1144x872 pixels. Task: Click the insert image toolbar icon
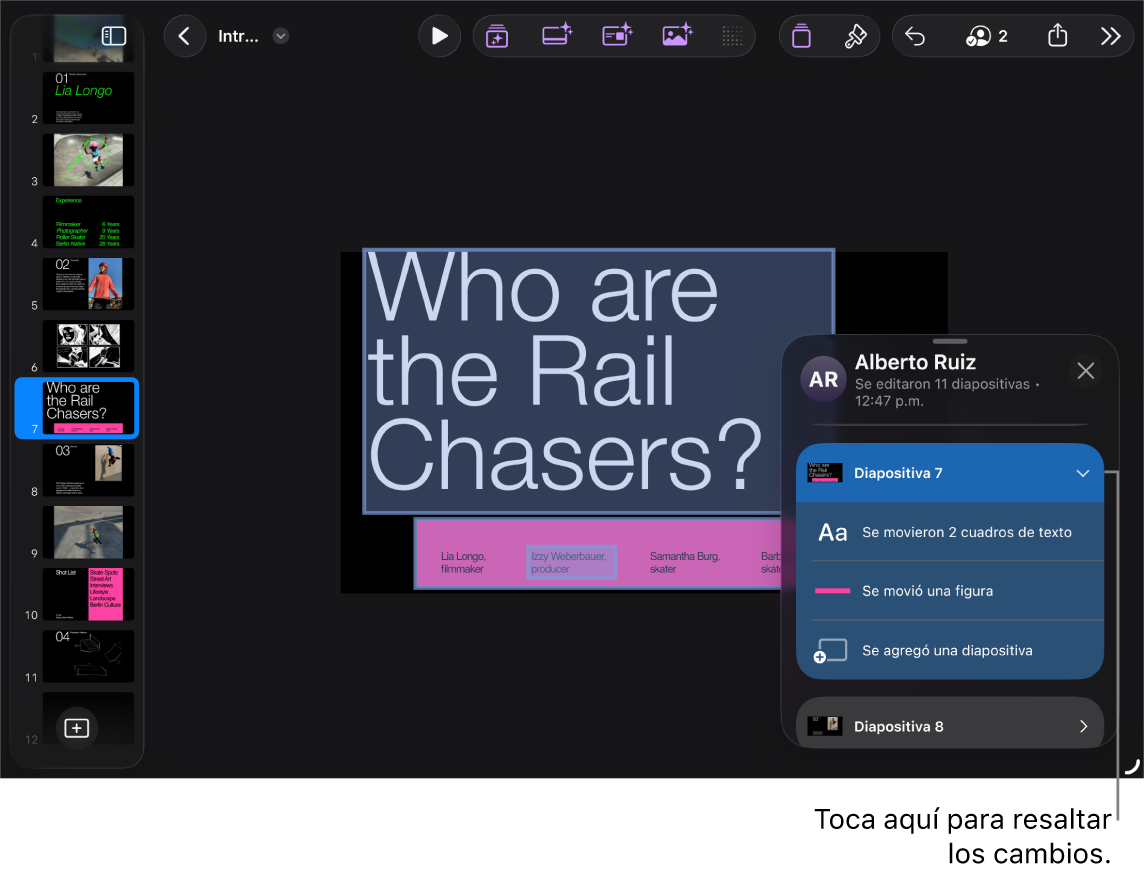tap(677, 37)
